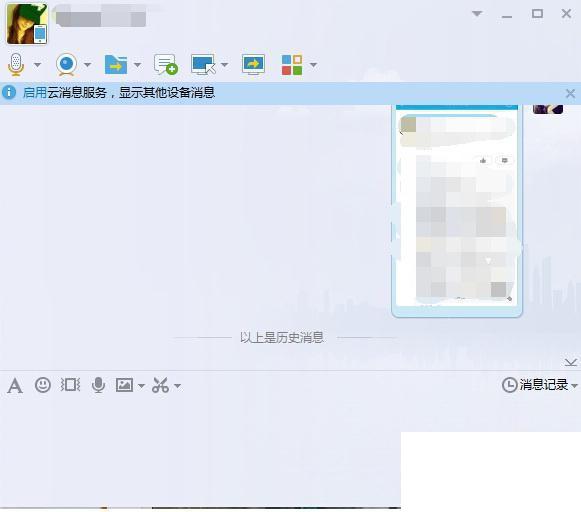
Task: Send a file using the folder icon
Action: coord(116,64)
